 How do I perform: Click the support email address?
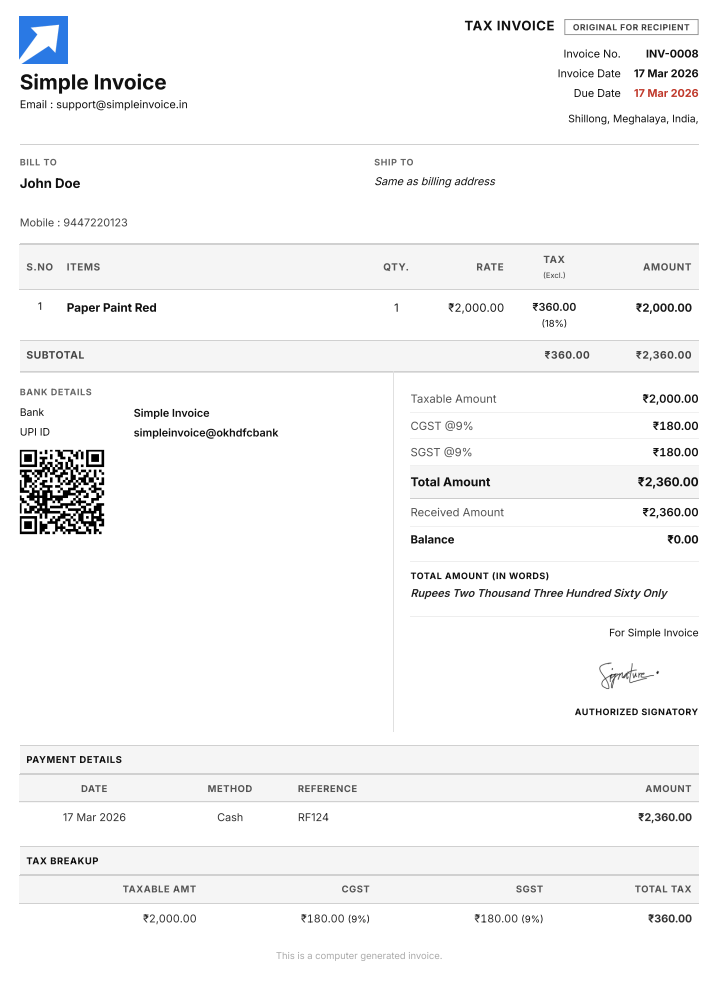click(x=122, y=104)
